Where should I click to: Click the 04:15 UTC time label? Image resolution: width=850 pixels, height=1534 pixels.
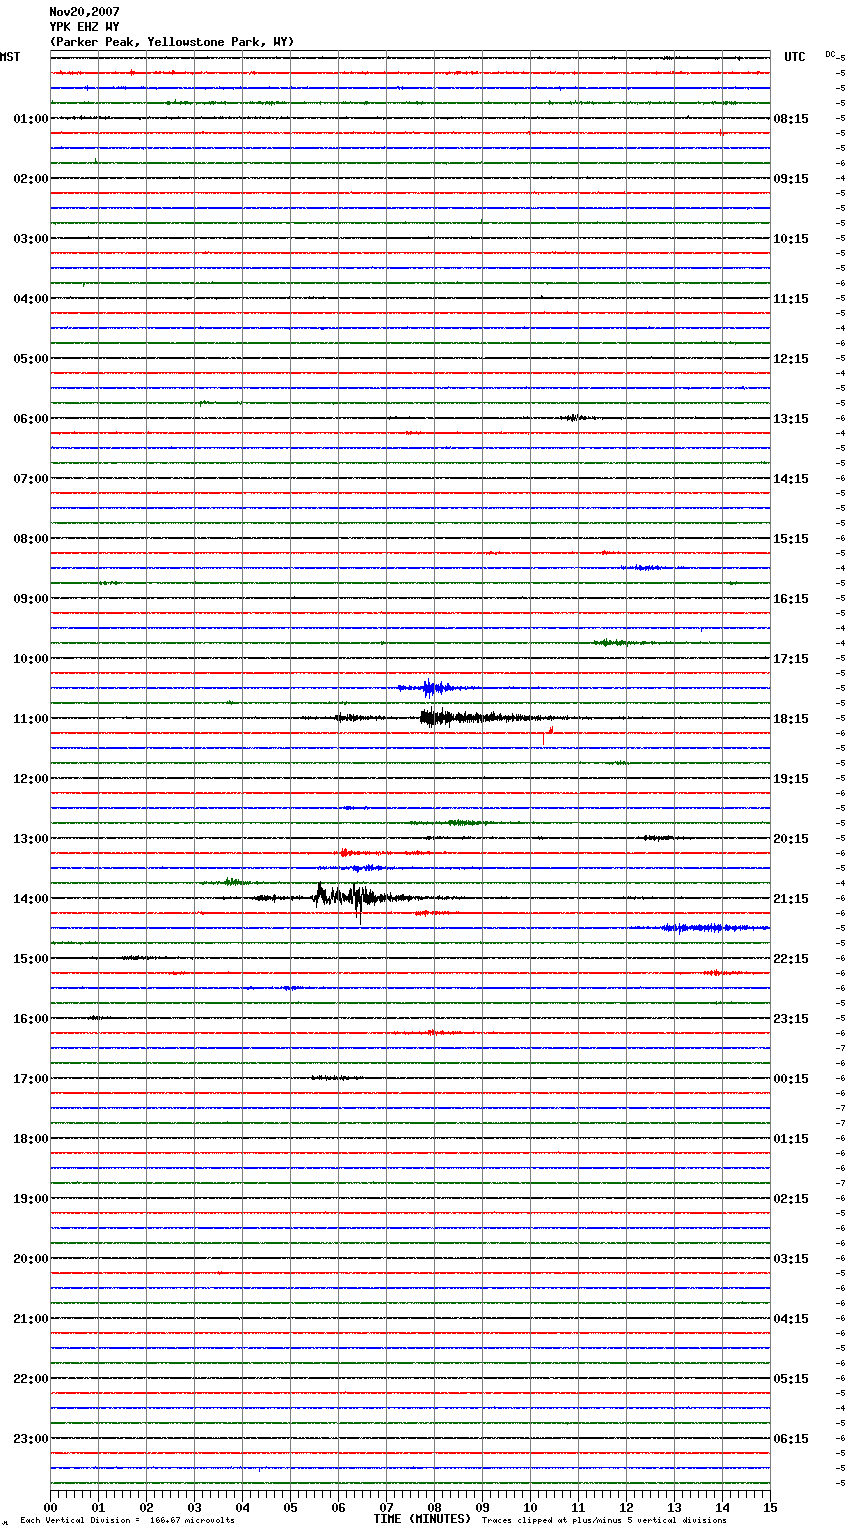pos(791,1319)
